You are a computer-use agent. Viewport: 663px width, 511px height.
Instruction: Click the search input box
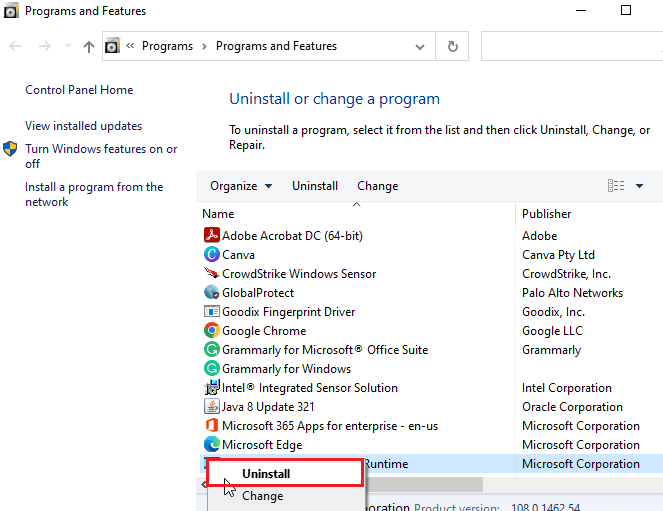click(x=572, y=46)
